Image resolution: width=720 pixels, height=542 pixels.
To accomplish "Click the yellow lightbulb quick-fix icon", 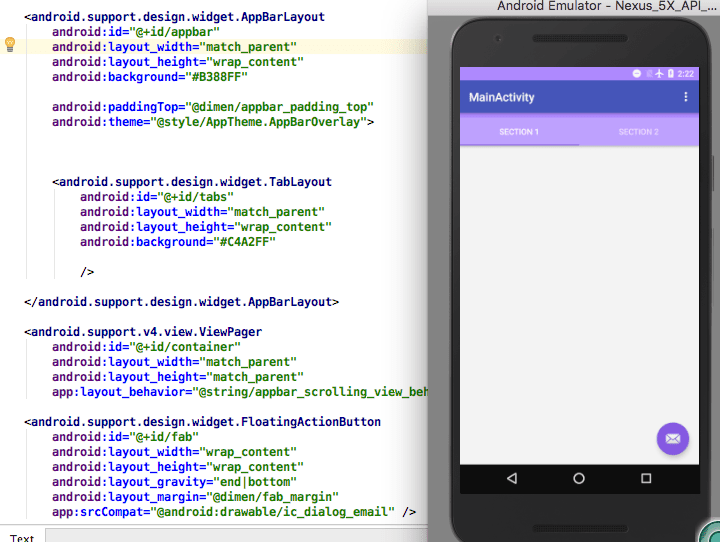I will (x=10, y=45).
